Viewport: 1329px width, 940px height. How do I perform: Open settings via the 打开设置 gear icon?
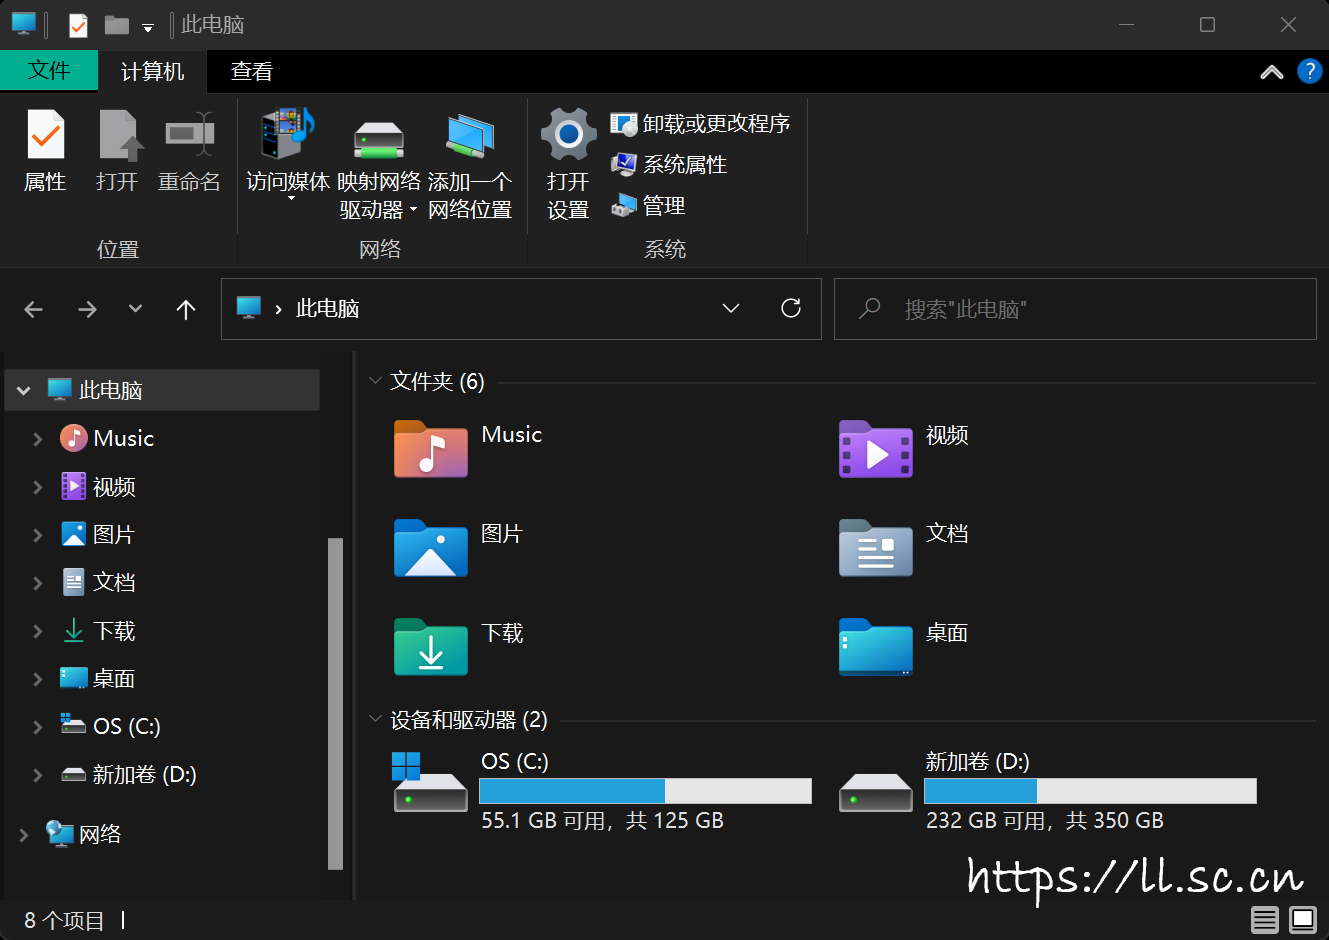tap(568, 134)
